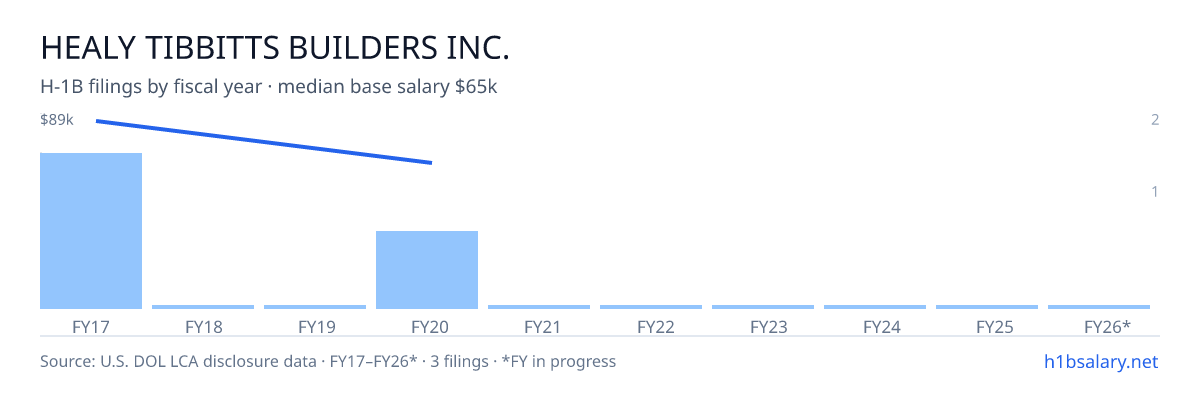Click the H-1B filings subtitle text
Screen dimensions: 1200x400
pos(269,87)
